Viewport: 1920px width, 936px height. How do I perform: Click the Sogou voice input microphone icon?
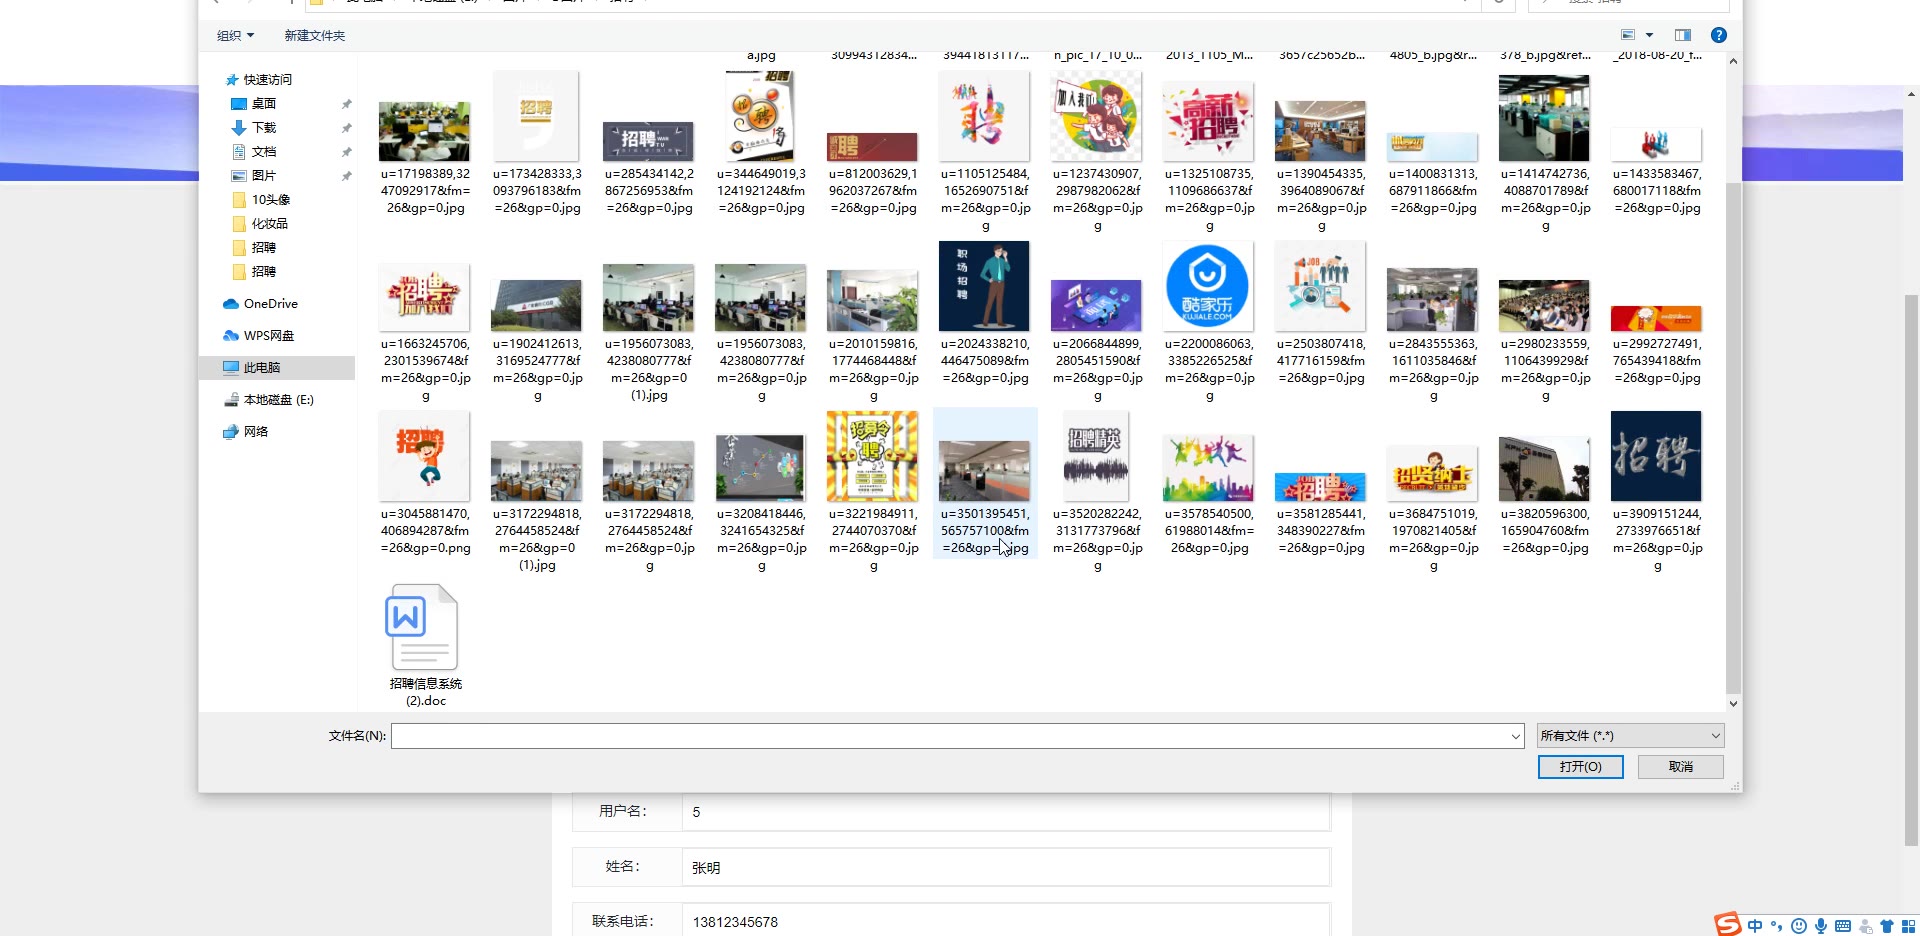tap(1821, 926)
